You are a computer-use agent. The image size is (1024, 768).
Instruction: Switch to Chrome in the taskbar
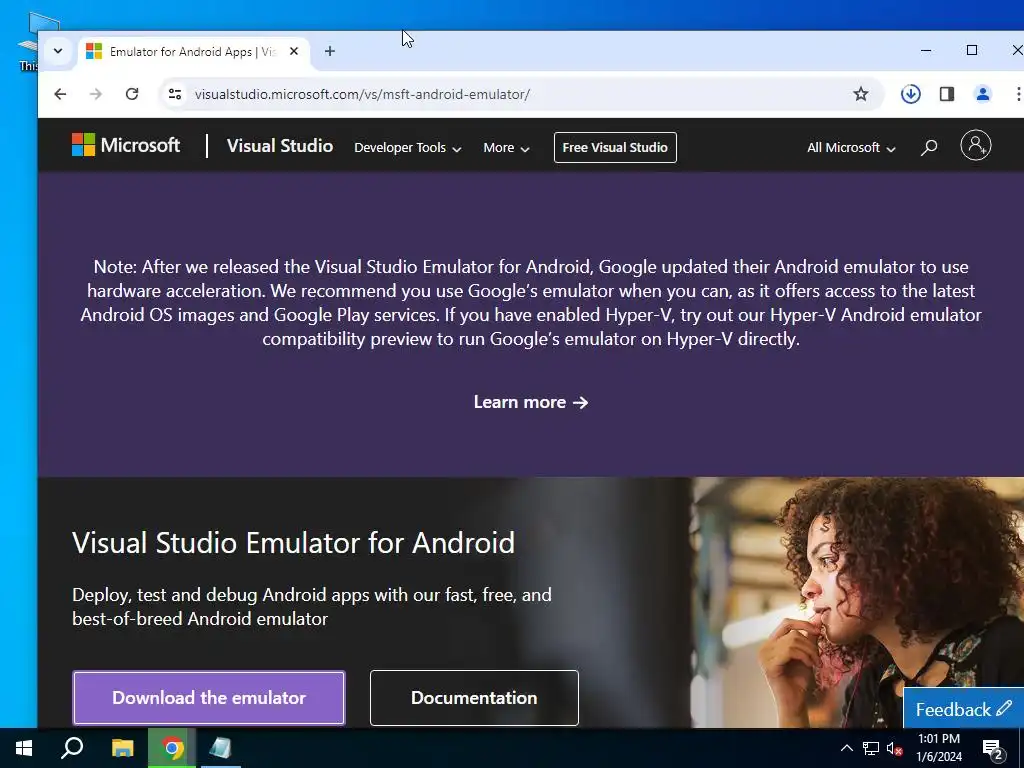[172, 748]
